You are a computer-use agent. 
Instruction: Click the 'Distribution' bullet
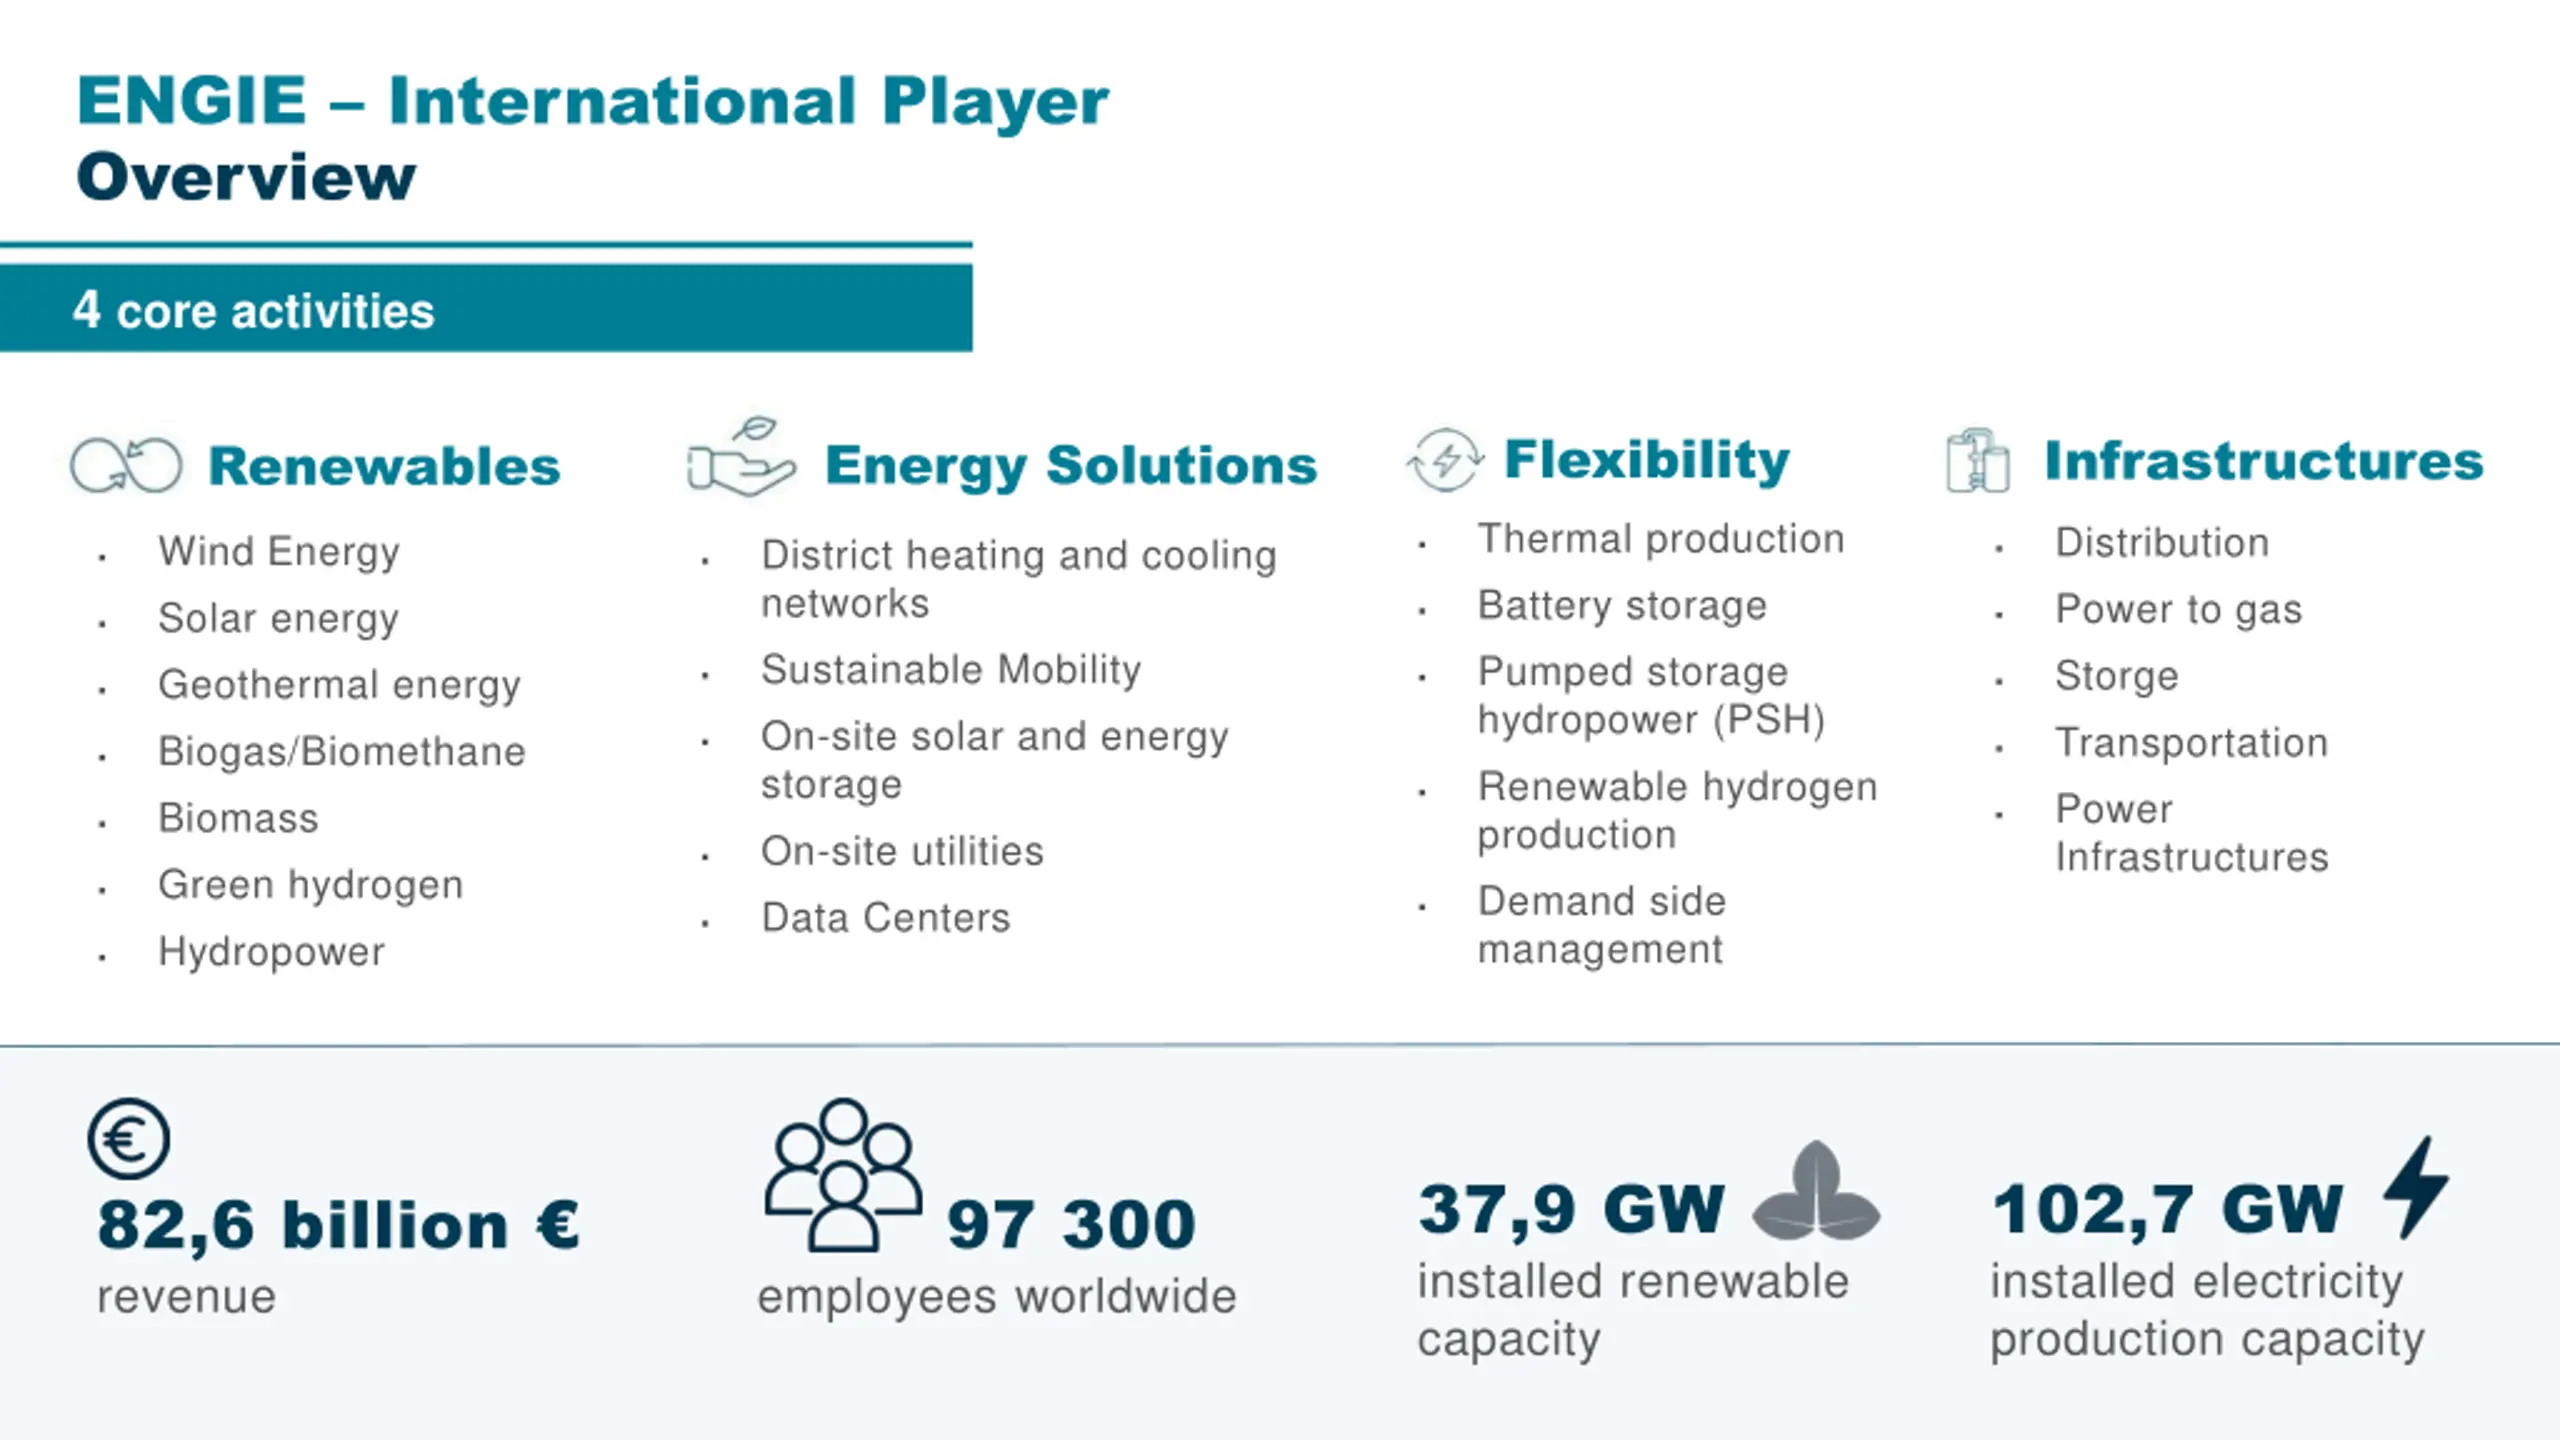pyautogui.click(x=2162, y=543)
